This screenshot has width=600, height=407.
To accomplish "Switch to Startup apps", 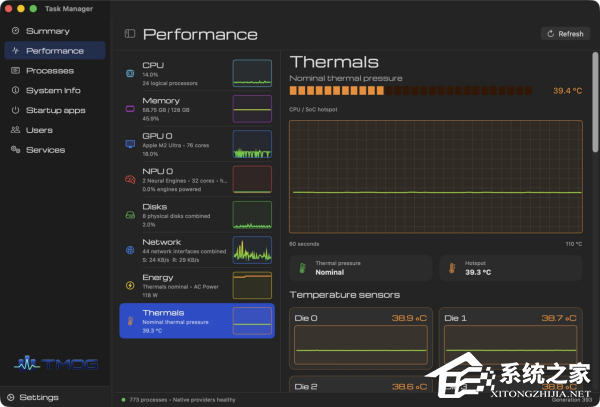I will coord(55,110).
